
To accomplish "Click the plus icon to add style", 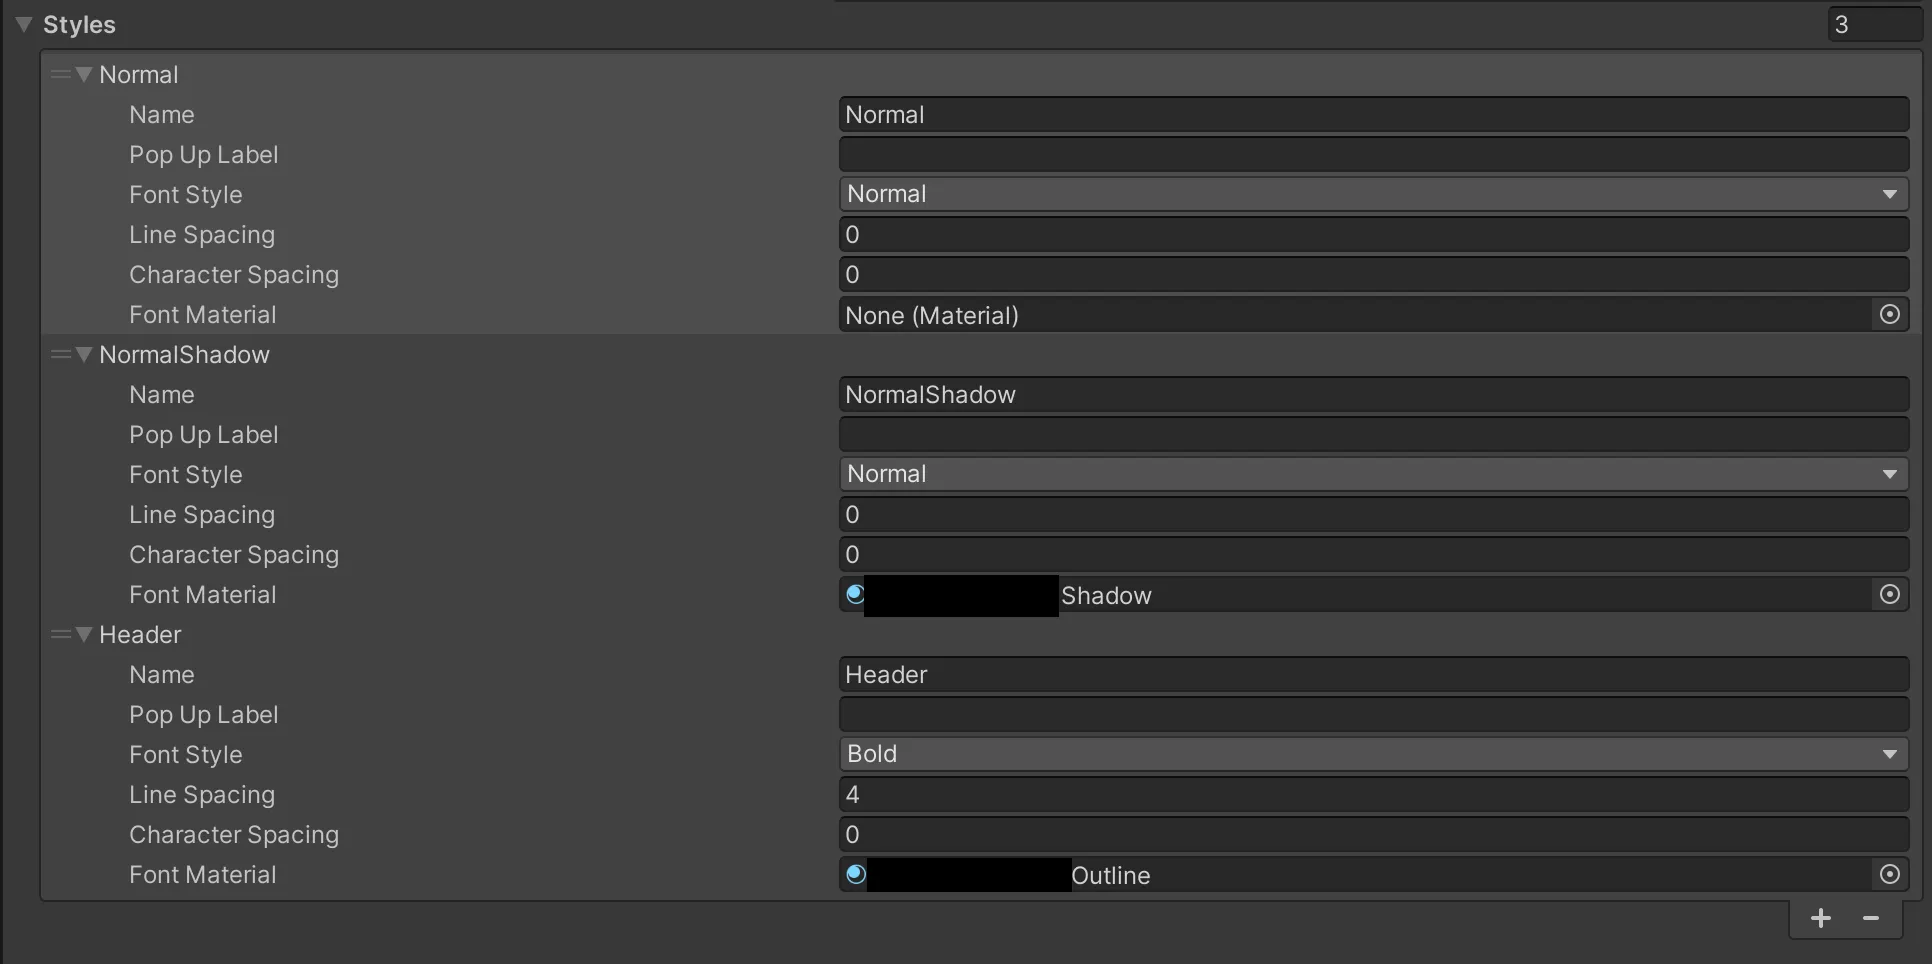I will pos(1820,919).
